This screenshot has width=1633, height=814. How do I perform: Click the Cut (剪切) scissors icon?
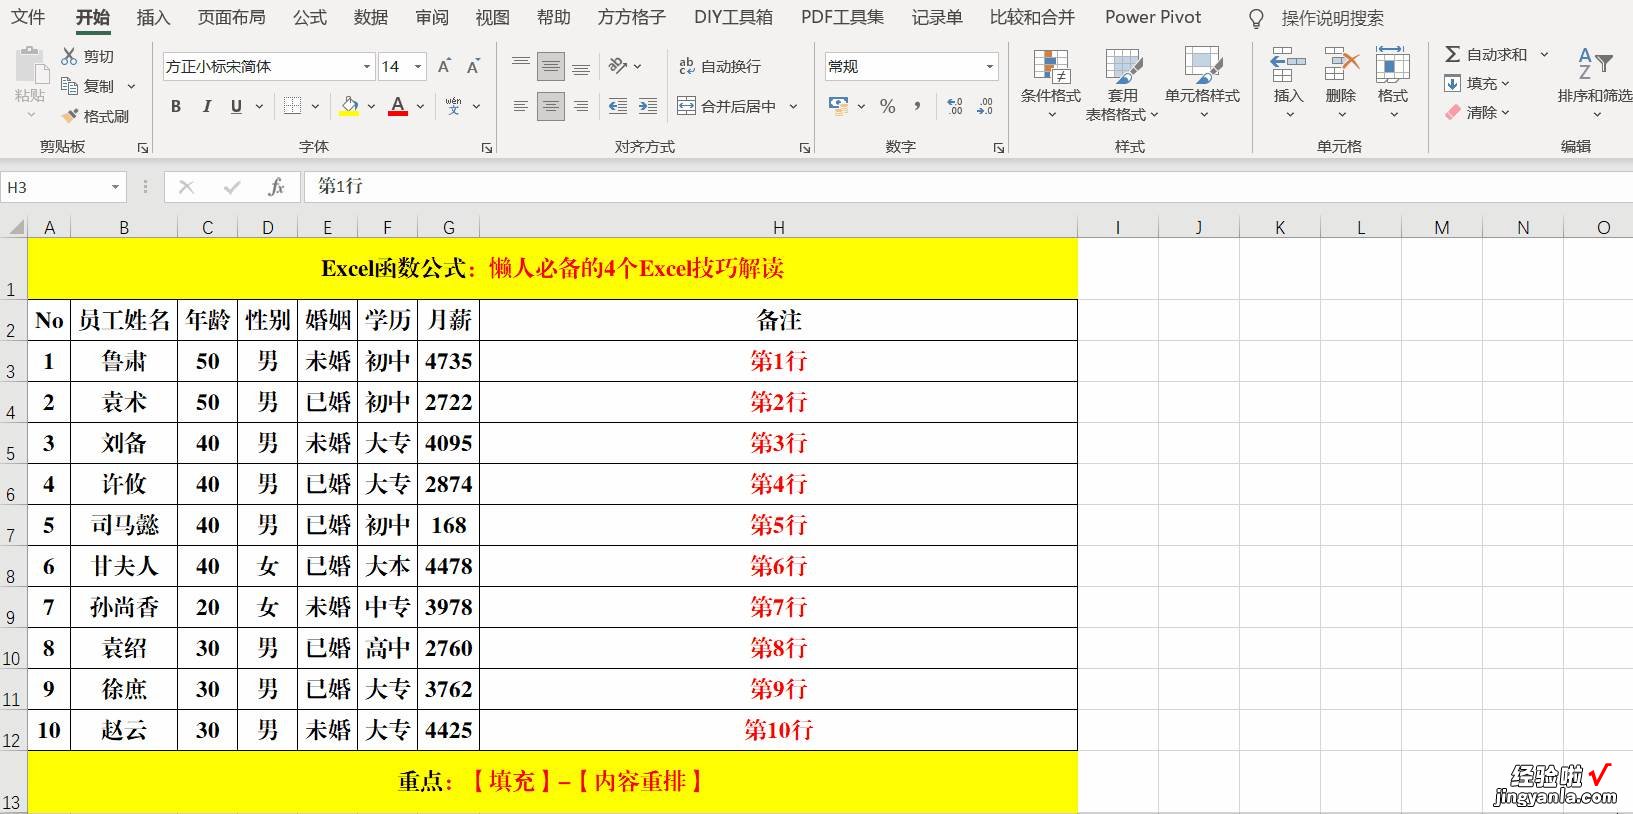[x=69, y=56]
